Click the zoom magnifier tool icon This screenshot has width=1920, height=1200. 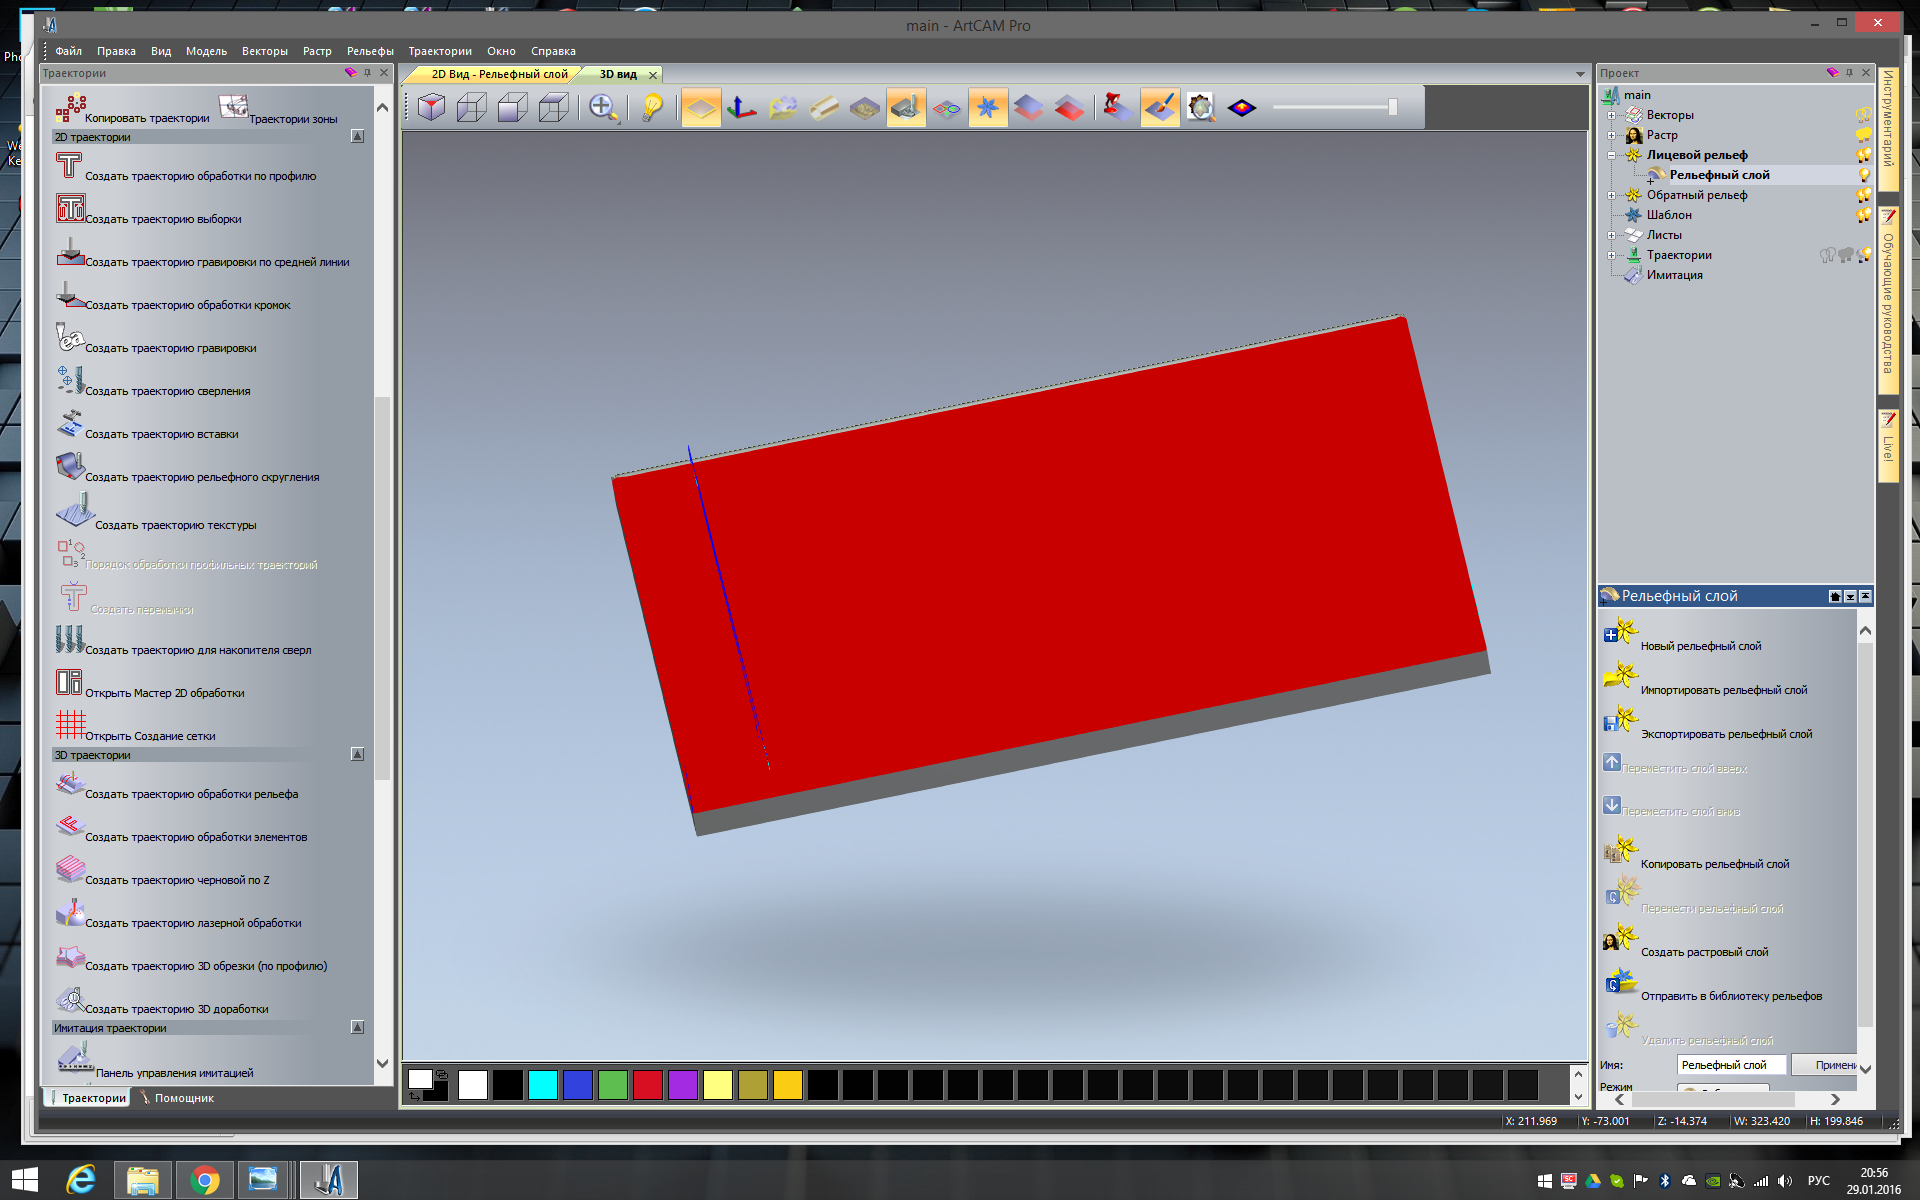[602, 108]
